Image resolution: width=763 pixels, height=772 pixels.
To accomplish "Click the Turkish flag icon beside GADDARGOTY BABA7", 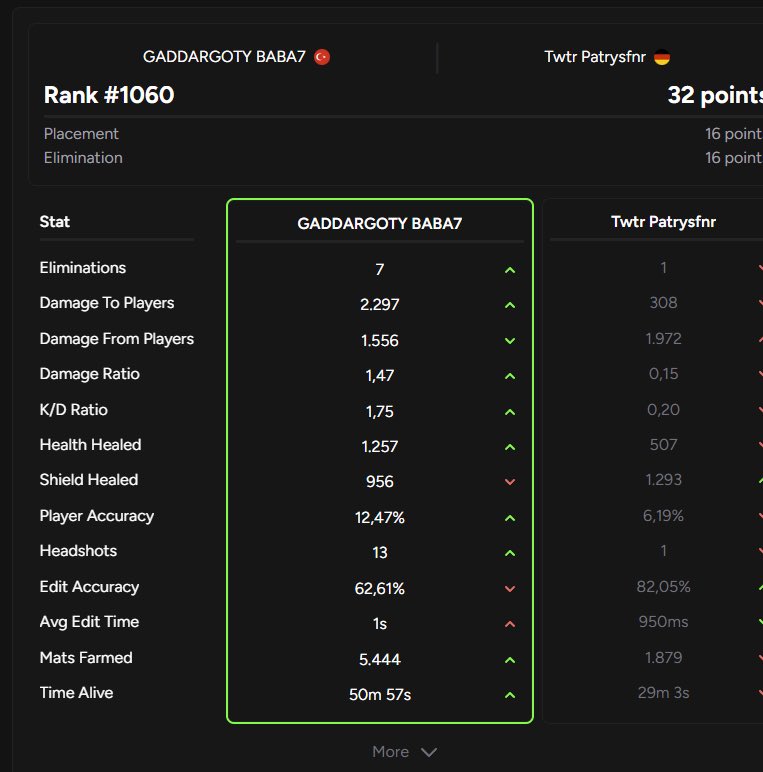I will 322,57.
